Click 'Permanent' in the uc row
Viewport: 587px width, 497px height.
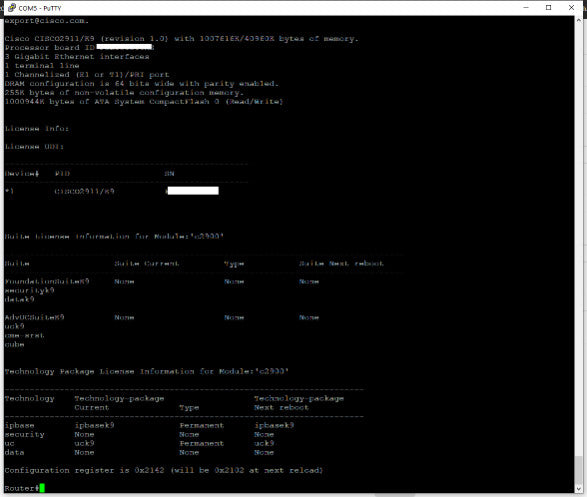[201, 443]
